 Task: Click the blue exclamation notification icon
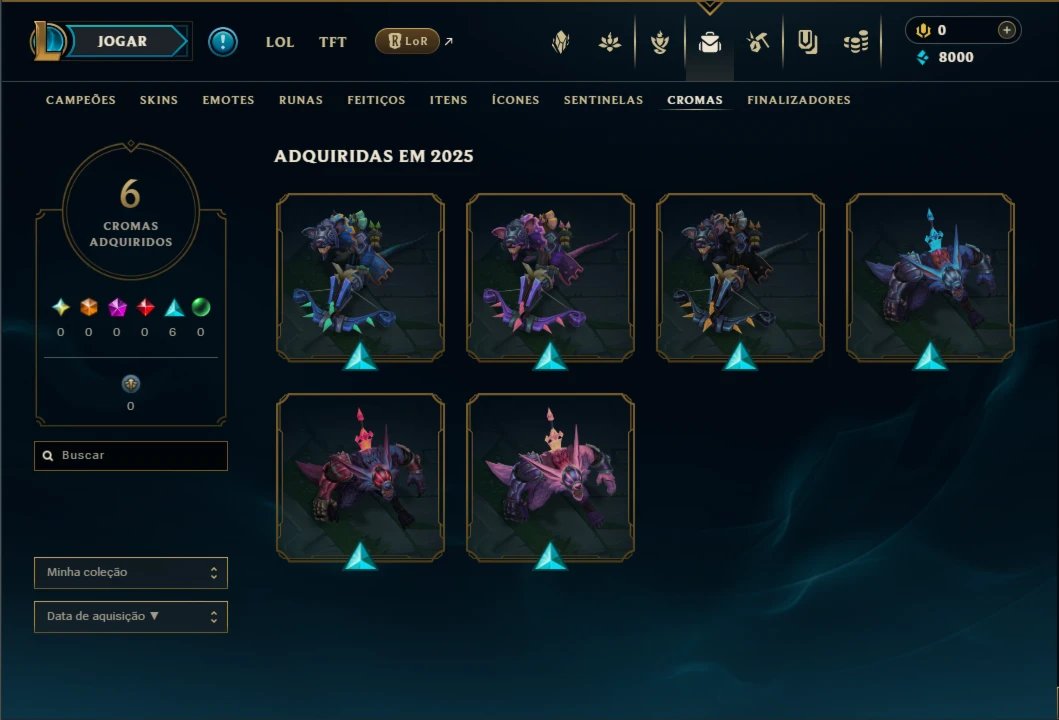(222, 42)
